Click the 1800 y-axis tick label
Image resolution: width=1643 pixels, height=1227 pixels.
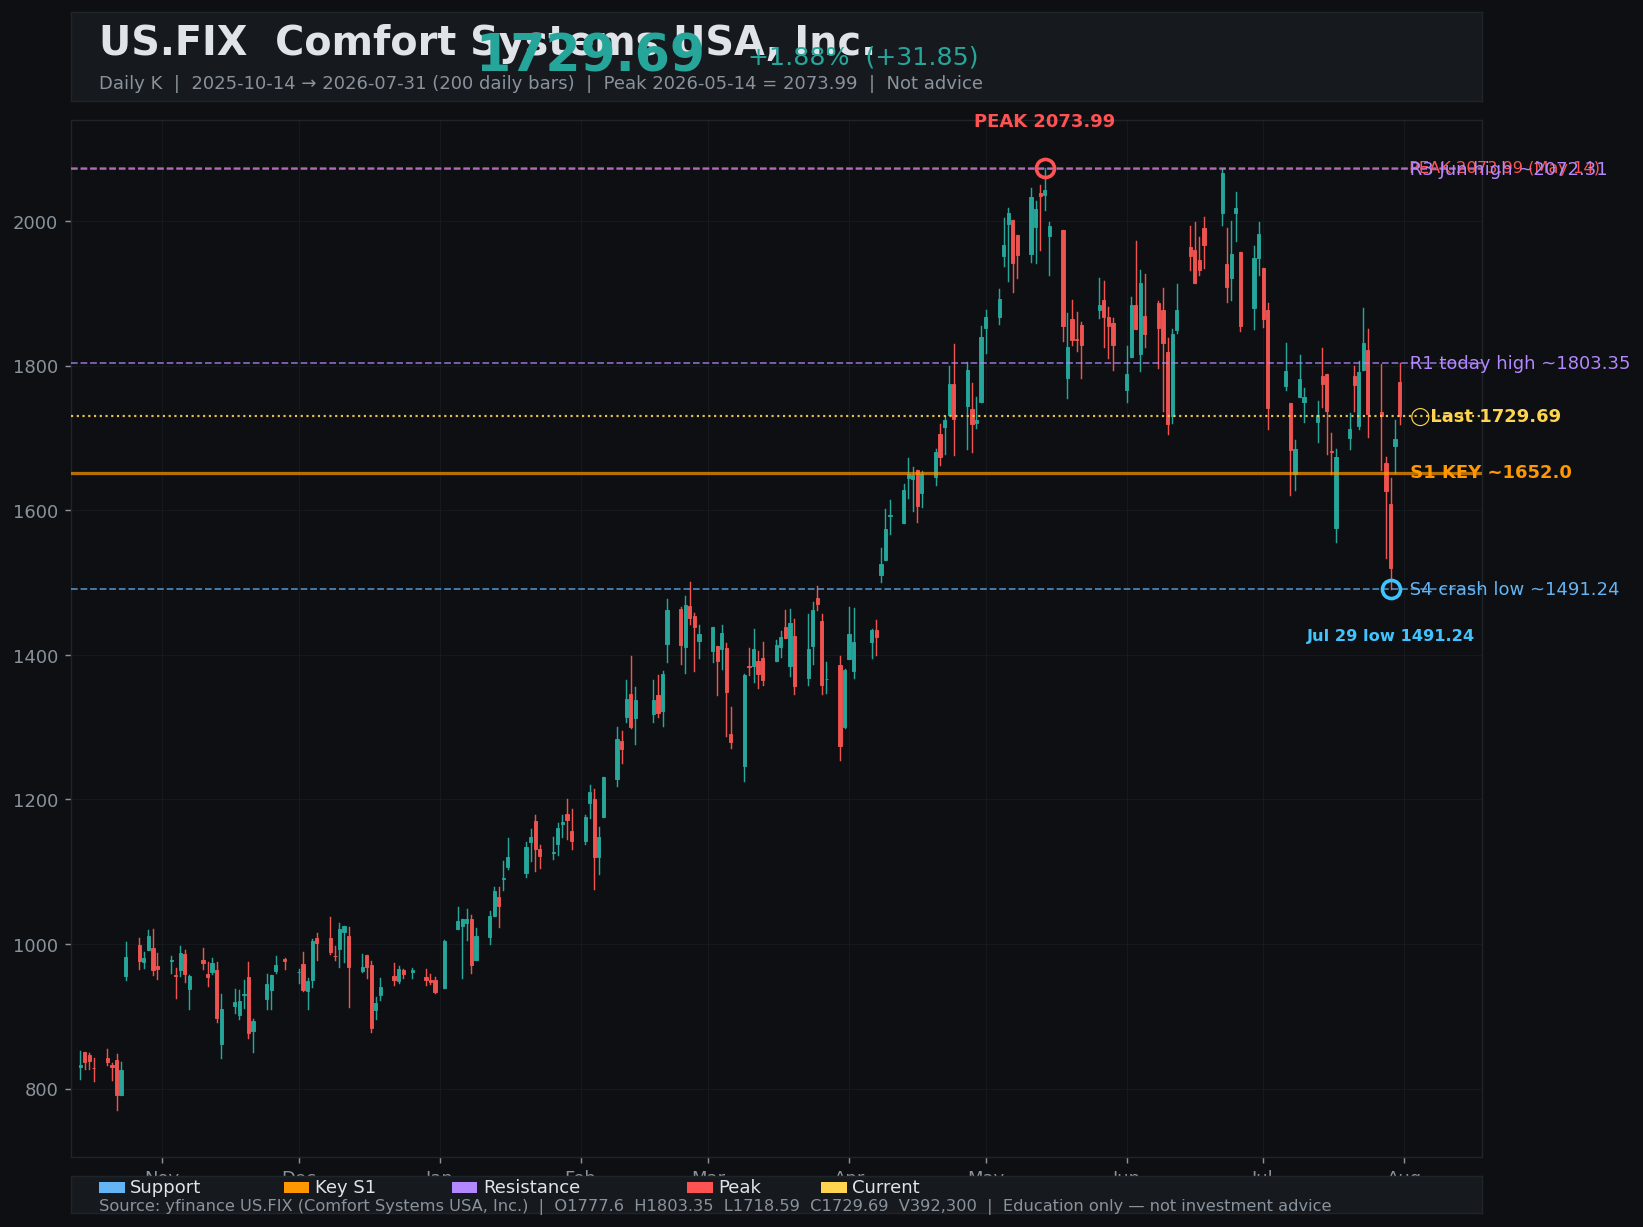pos(35,367)
